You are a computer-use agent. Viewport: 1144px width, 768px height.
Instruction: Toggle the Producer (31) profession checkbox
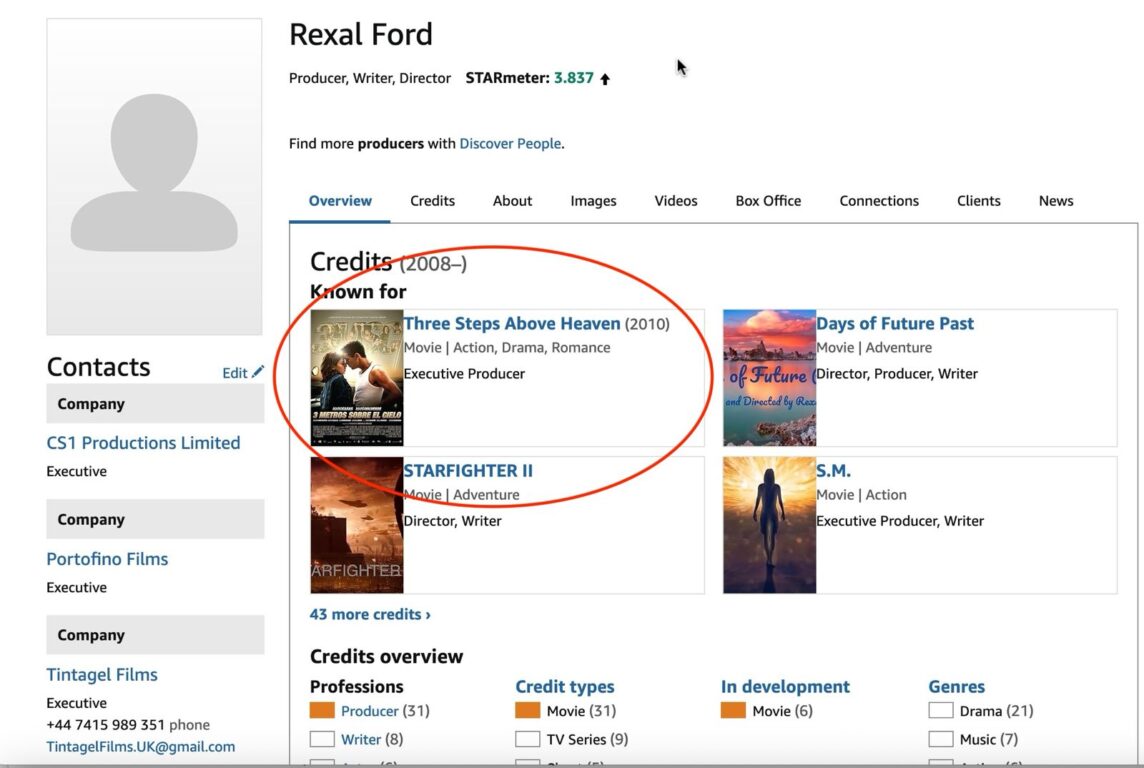click(x=322, y=710)
